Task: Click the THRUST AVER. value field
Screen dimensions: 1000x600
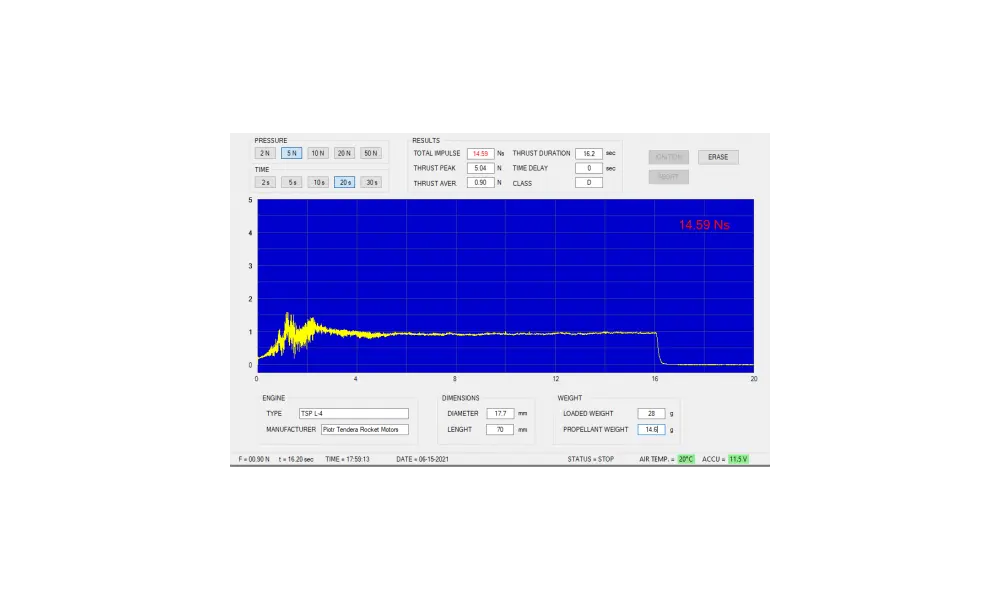Action: tap(480, 182)
